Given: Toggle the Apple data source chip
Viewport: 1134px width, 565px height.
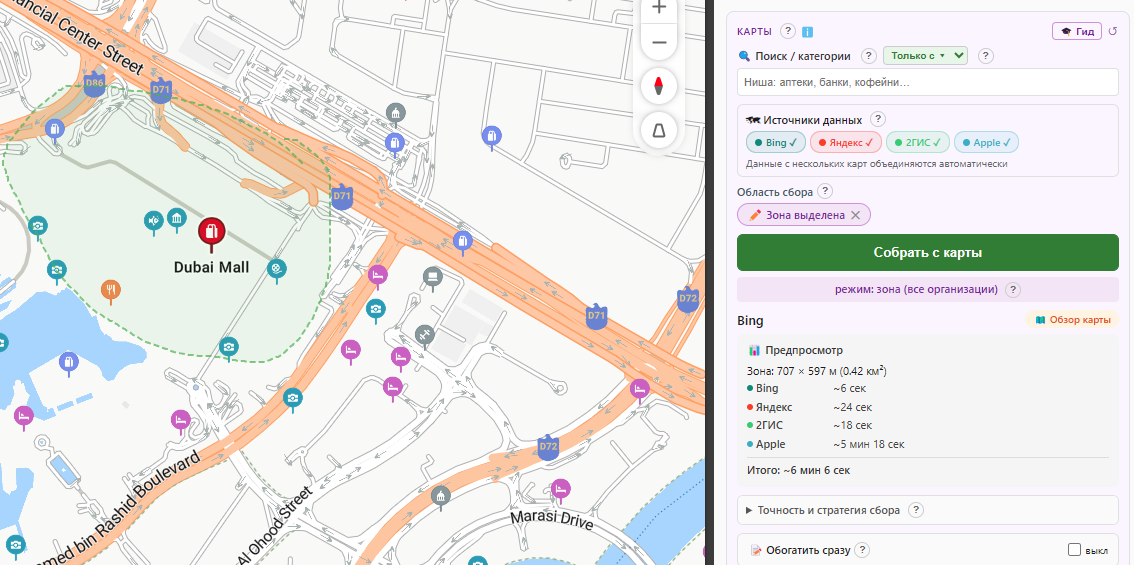Looking at the screenshot, I should (x=986, y=143).
